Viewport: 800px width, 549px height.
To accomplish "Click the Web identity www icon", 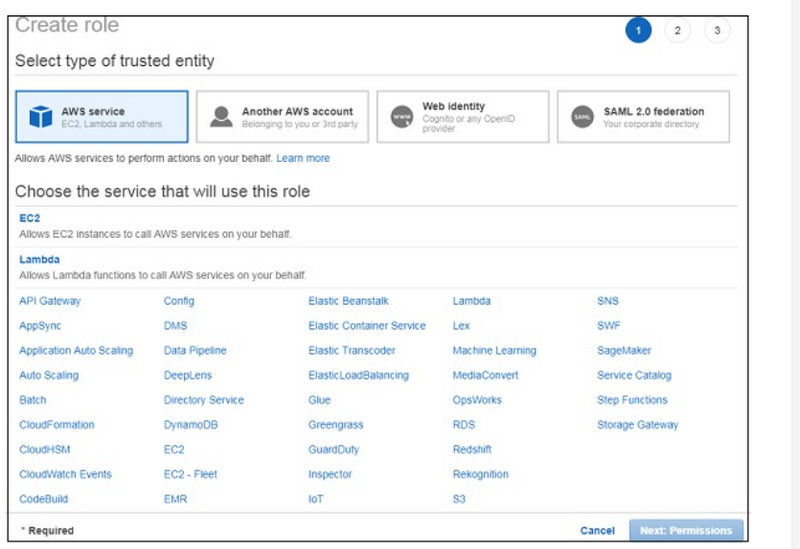I will pyautogui.click(x=402, y=117).
